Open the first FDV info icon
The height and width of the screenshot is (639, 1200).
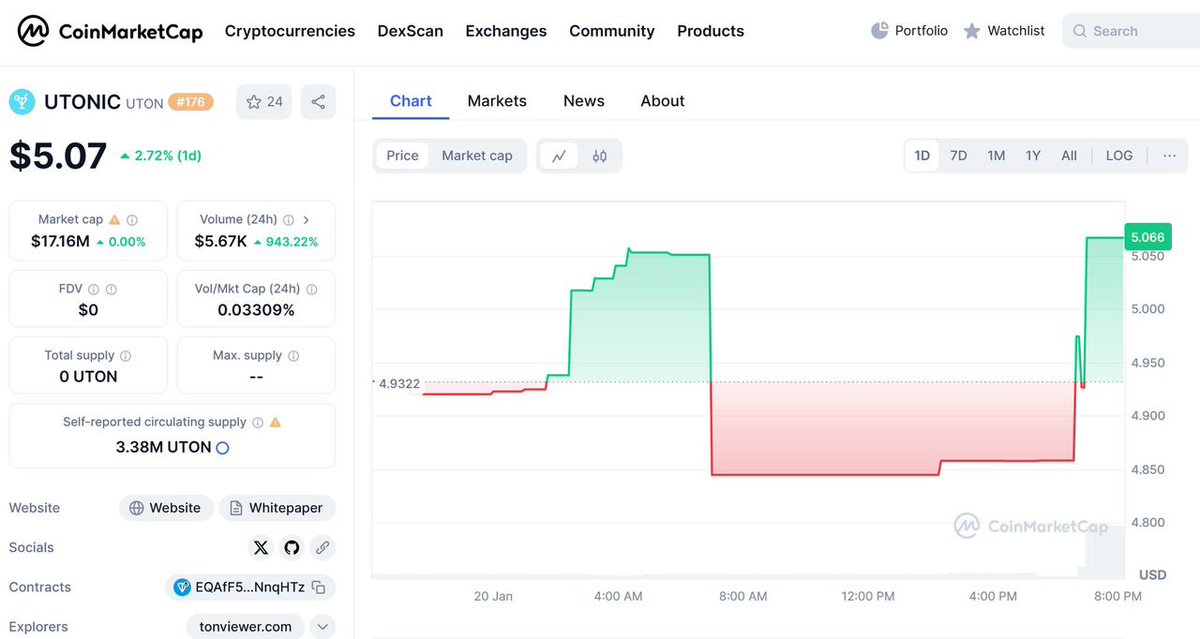pos(93,289)
